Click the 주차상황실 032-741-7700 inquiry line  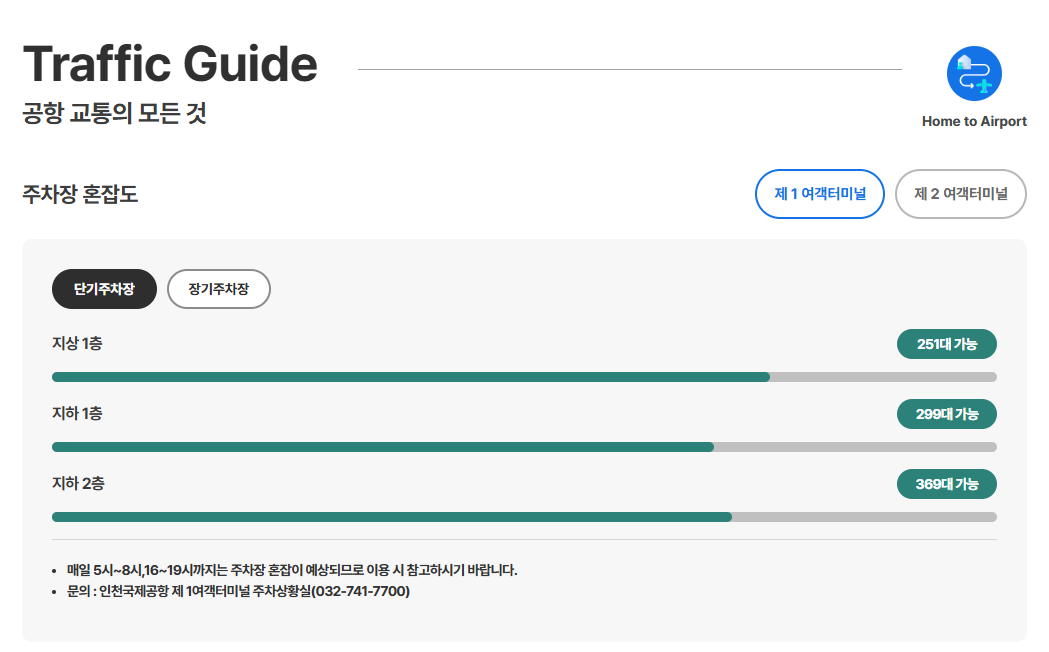pyautogui.click(x=238, y=591)
